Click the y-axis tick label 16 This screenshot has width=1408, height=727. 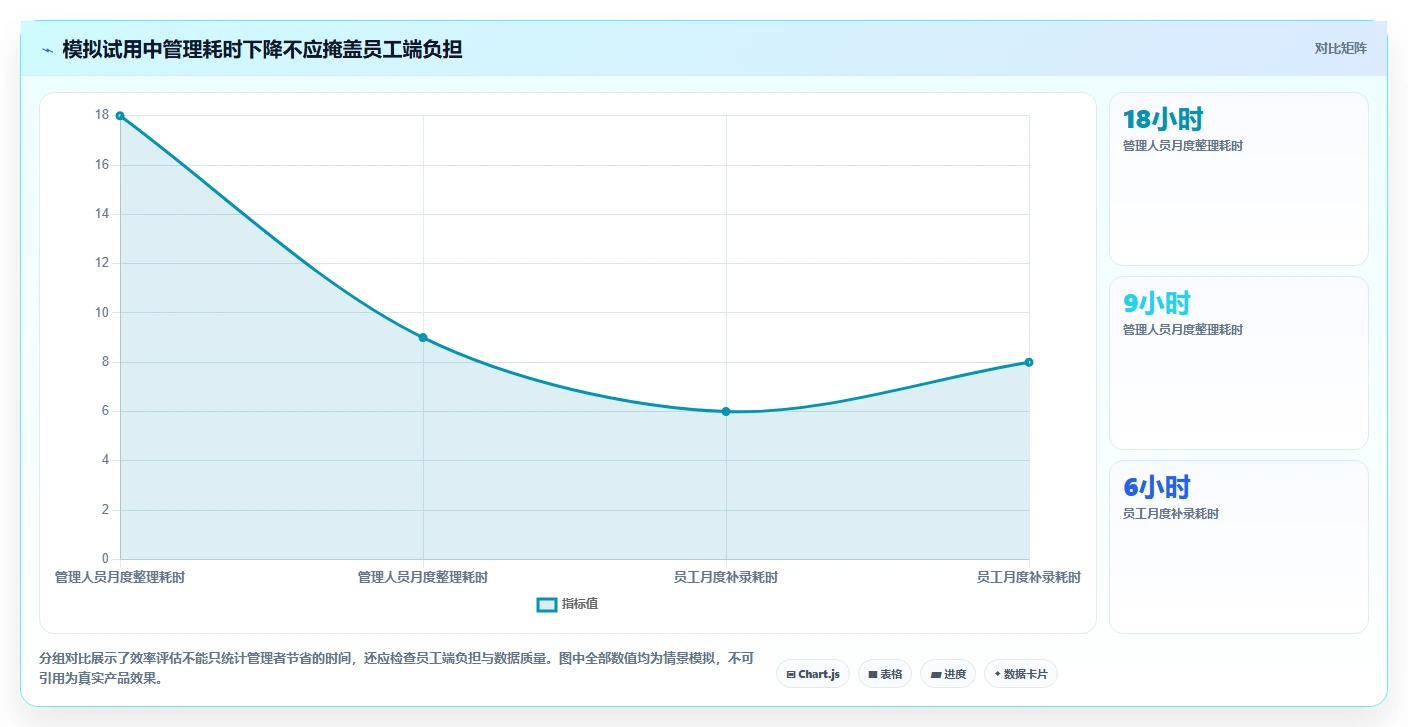[102, 165]
